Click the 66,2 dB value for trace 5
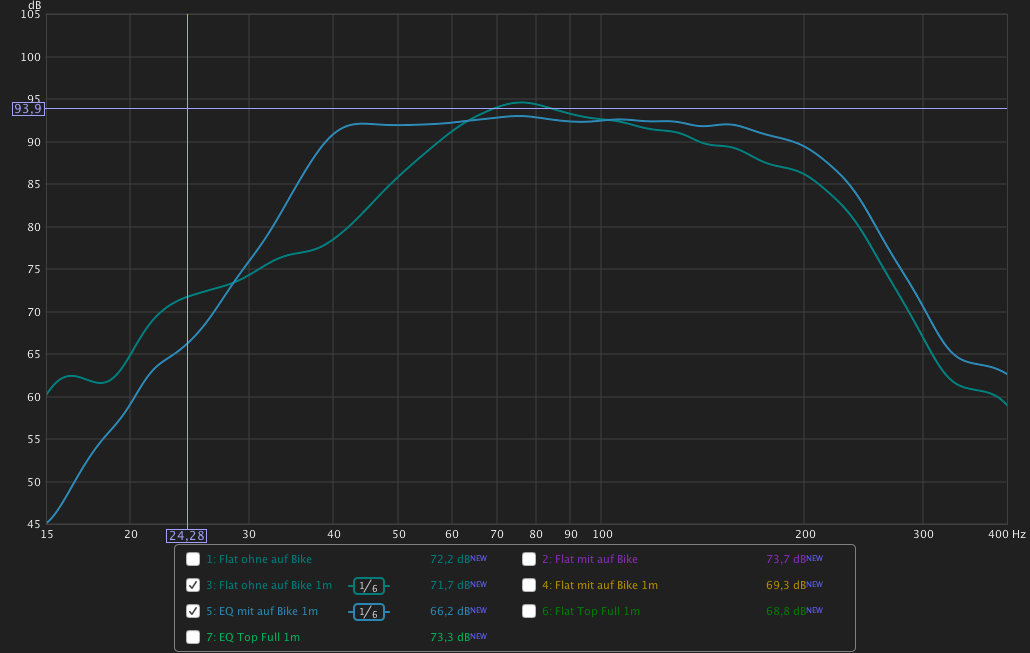Viewport: 1030px width, 653px height. (449, 612)
